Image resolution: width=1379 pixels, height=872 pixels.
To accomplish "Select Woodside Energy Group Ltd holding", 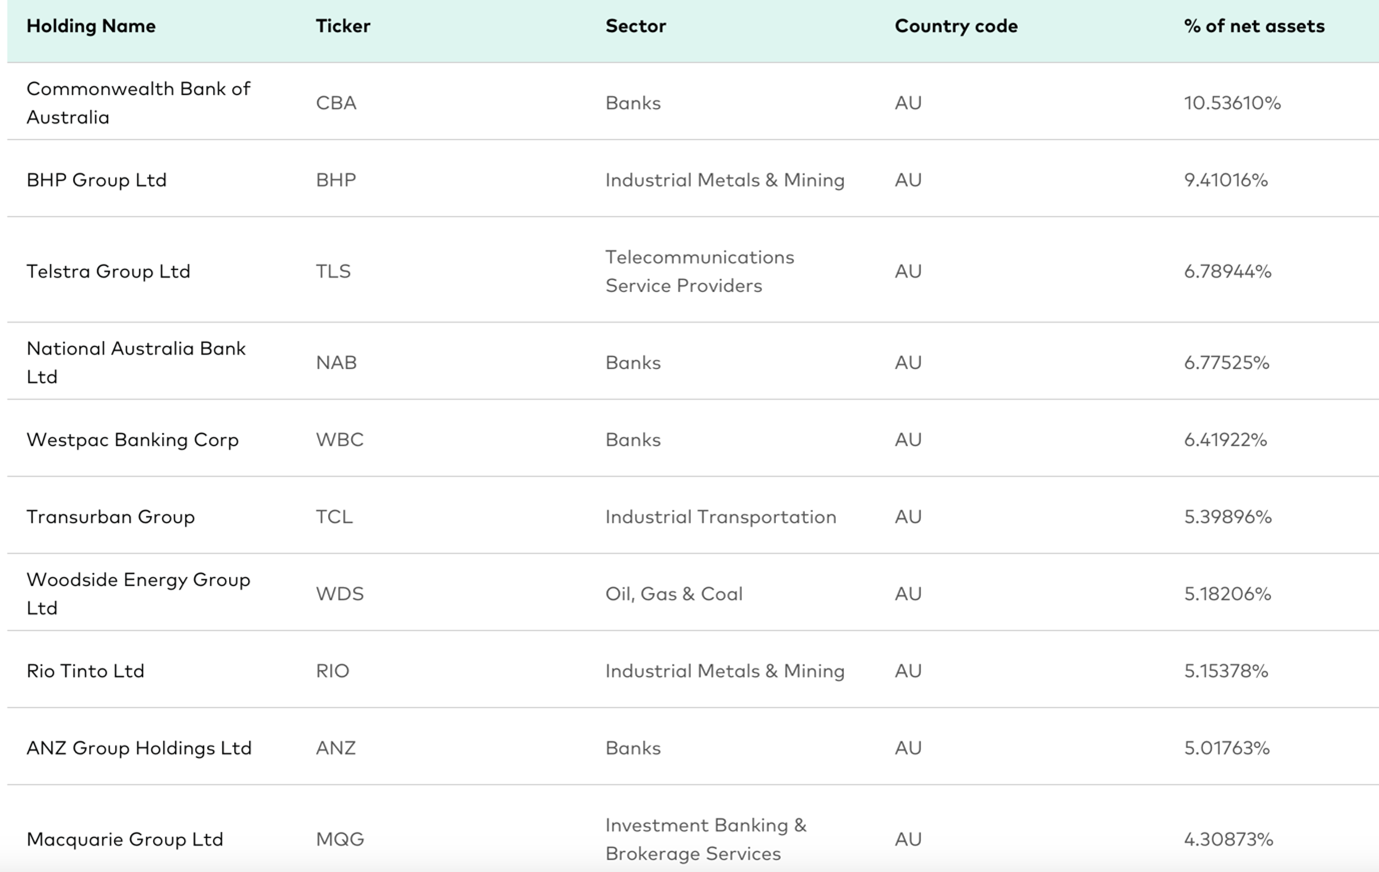I will 138,593.
